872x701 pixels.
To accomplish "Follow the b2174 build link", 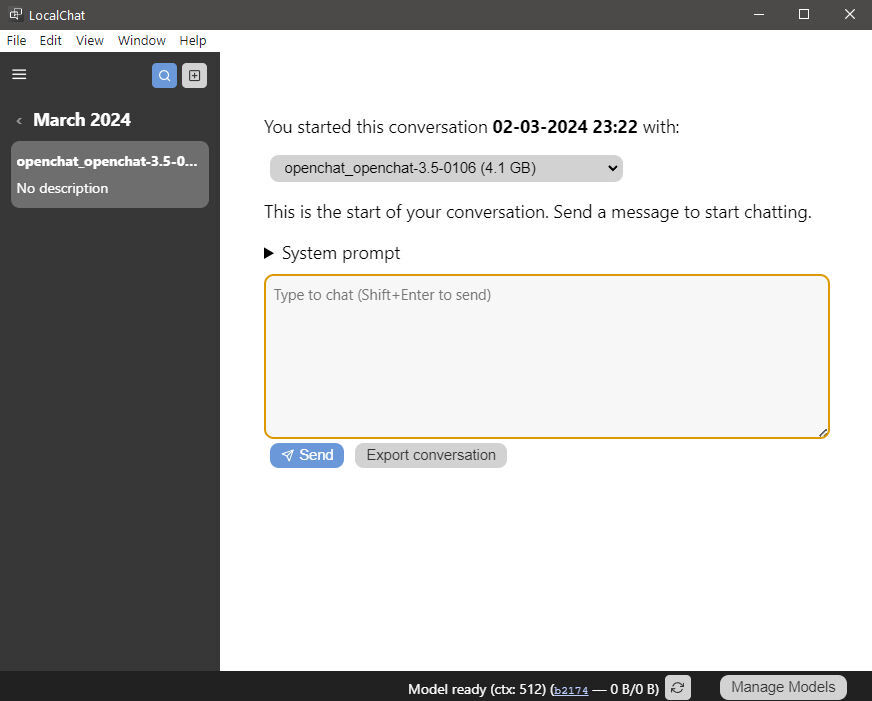I will pos(571,689).
